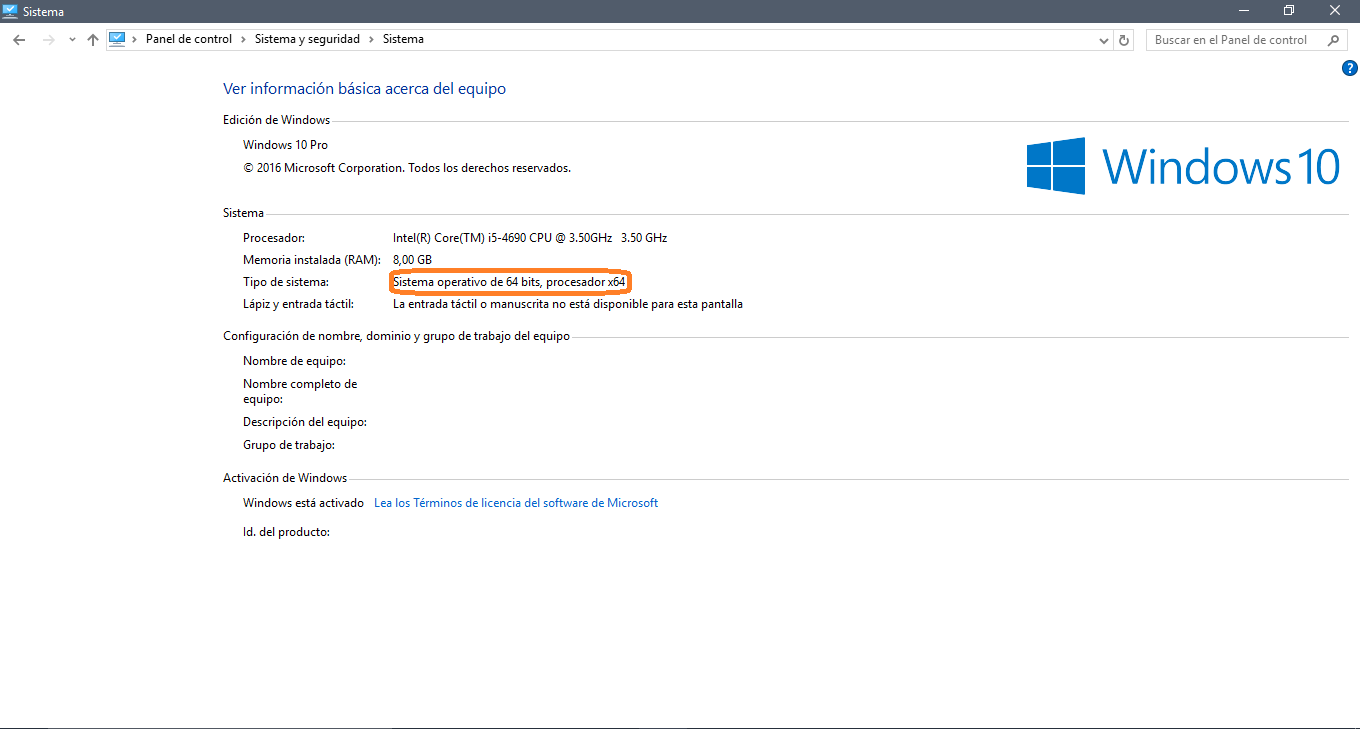Click the Nombre de equipo label
Screen dimensions: 1360x729
click(294, 361)
